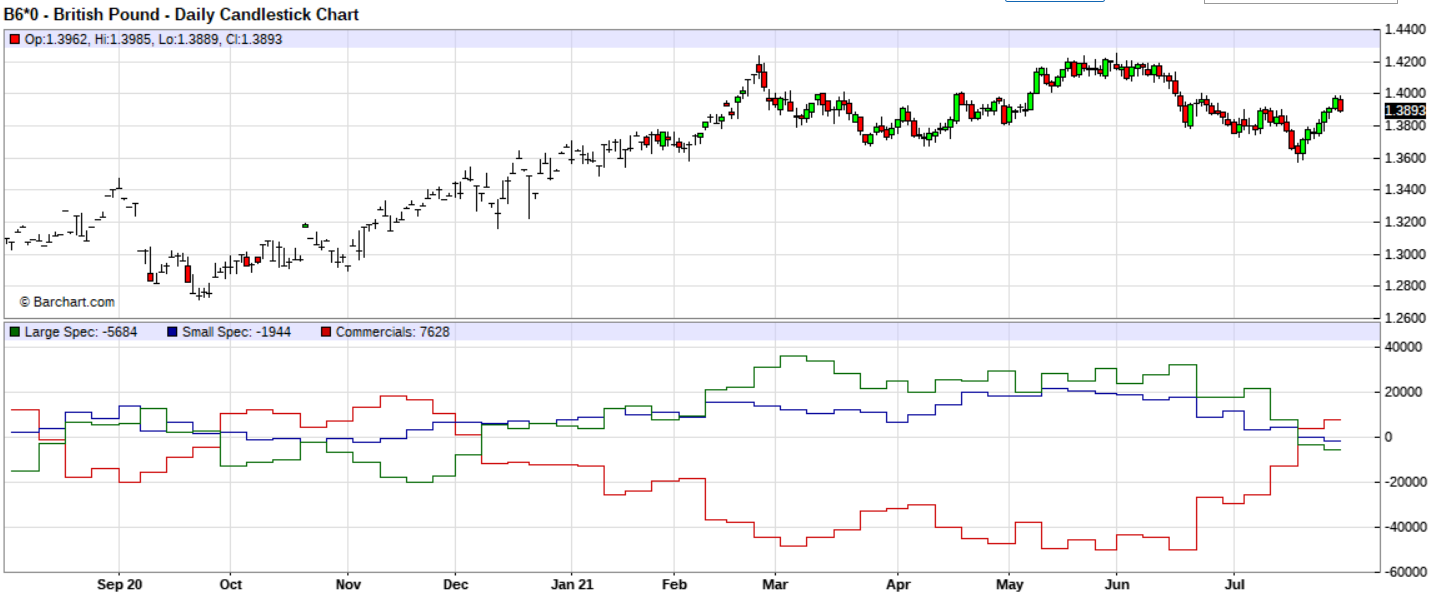Click the 1.4200 price axis label
Viewport: 1434px width, 607px height.
(x=1405, y=62)
